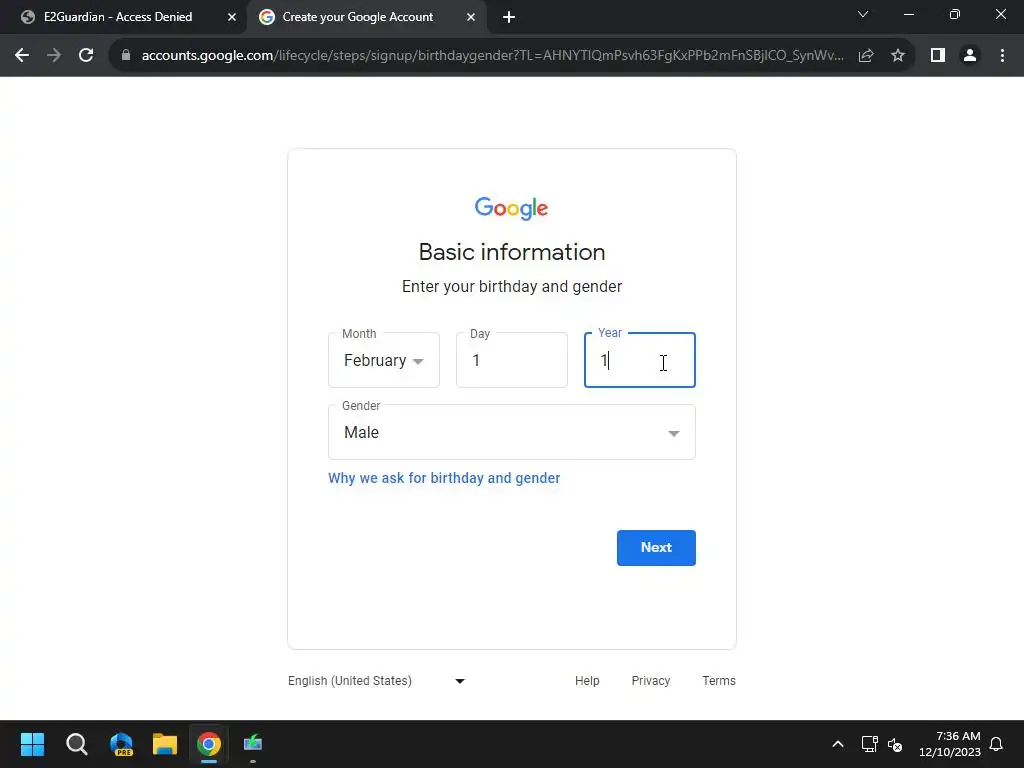The width and height of the screenshot is (1024, 768).
Task: Launch Microsoft Edge PRE from taskbar
Action: click(x=121, y=744)
